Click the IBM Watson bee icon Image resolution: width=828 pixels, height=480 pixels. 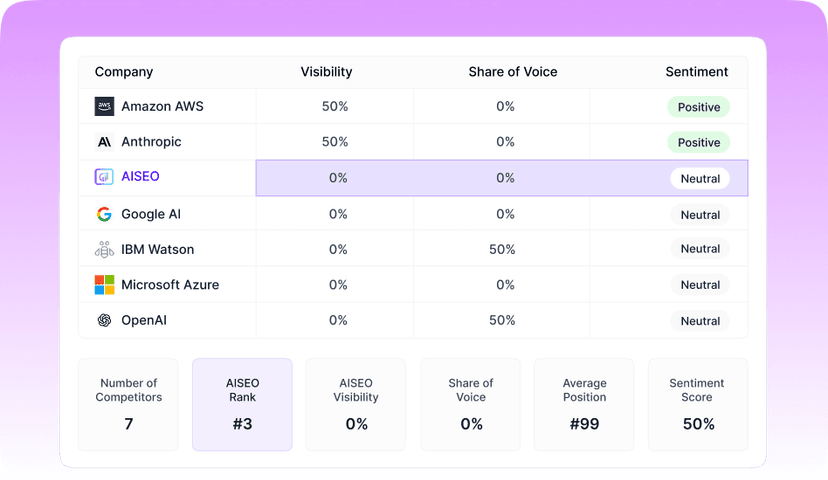click(x=104, y=249)
